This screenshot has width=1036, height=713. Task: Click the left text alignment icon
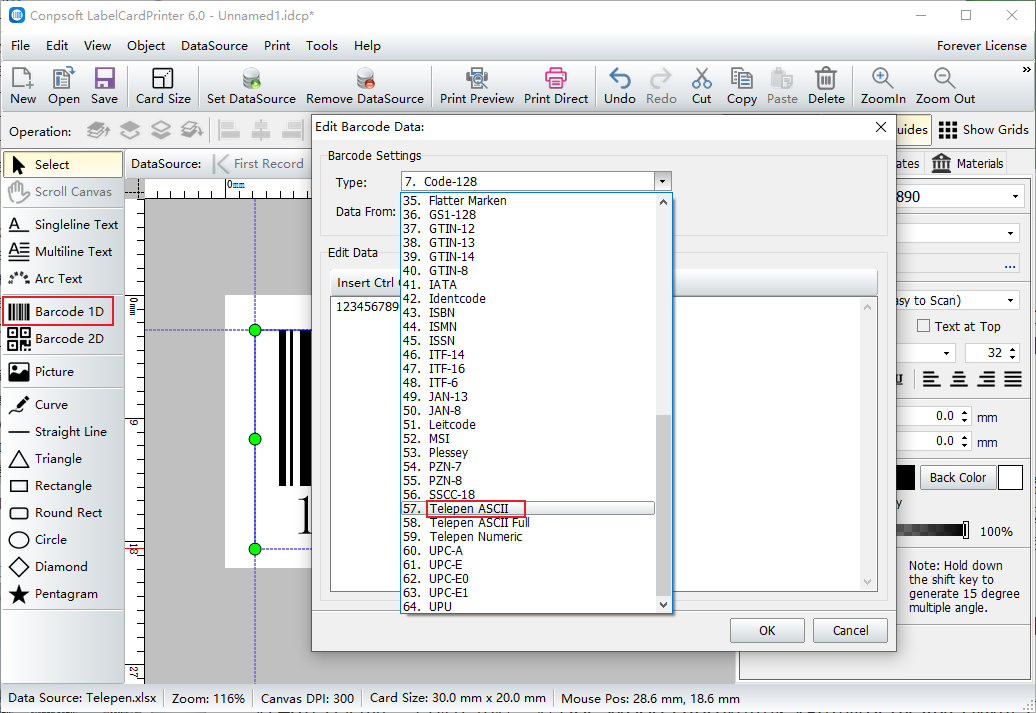point(932,379)
